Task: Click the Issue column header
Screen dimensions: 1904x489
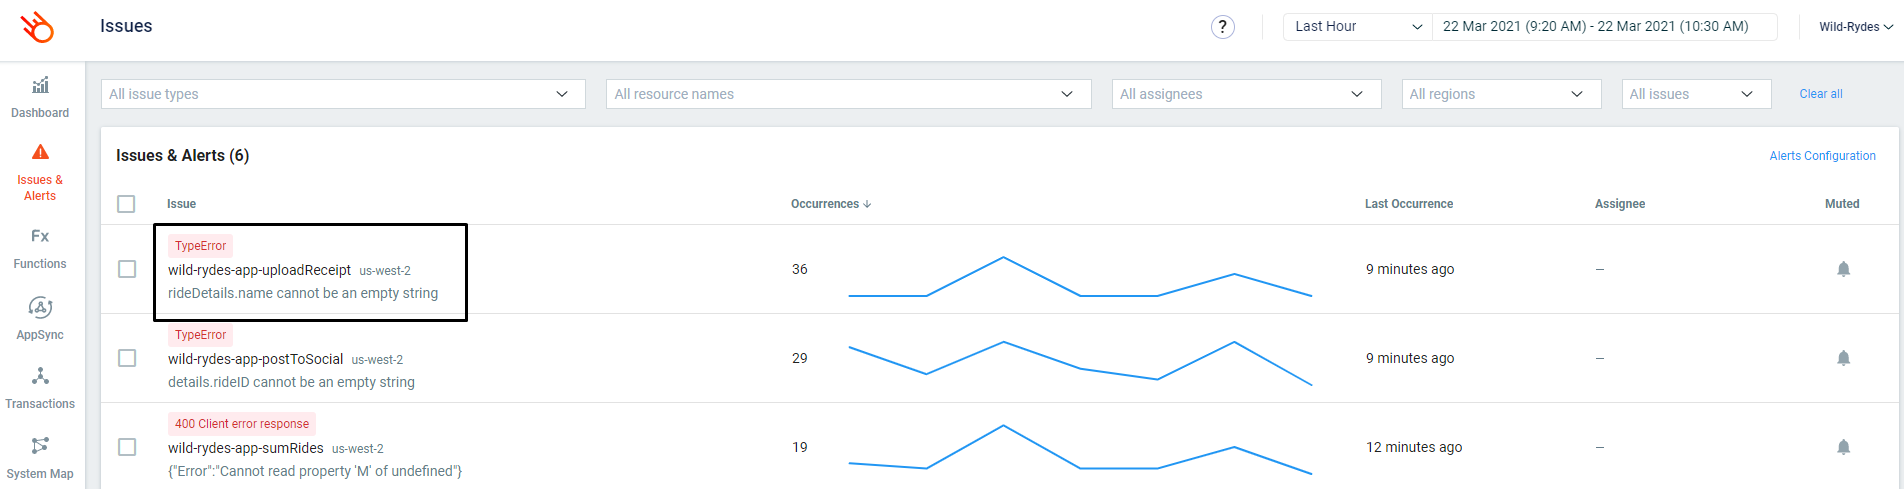Action: click(x=181, y=204)
